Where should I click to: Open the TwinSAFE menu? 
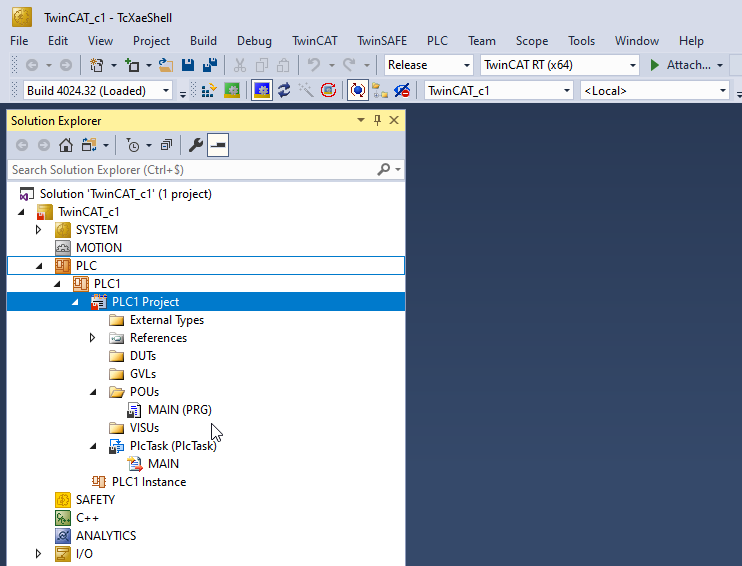click(382, 41)
